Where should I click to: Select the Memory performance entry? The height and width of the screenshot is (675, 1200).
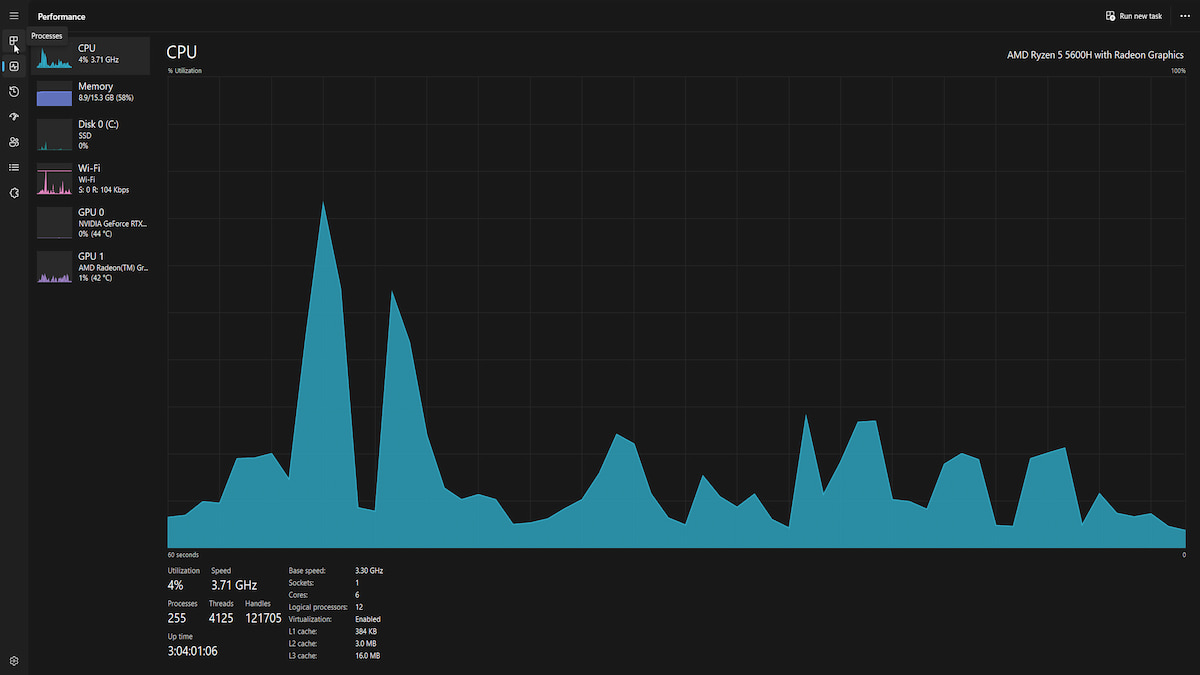click(91, 92)
